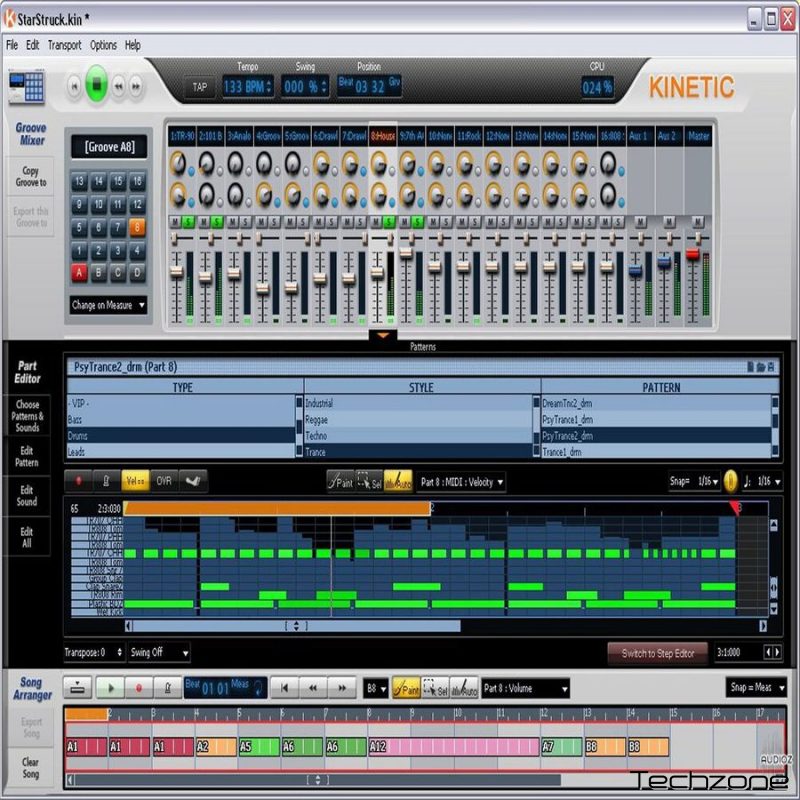800x800 pixels.
Task: Open the Change on Measure dropdown
Action: [108, 305]
